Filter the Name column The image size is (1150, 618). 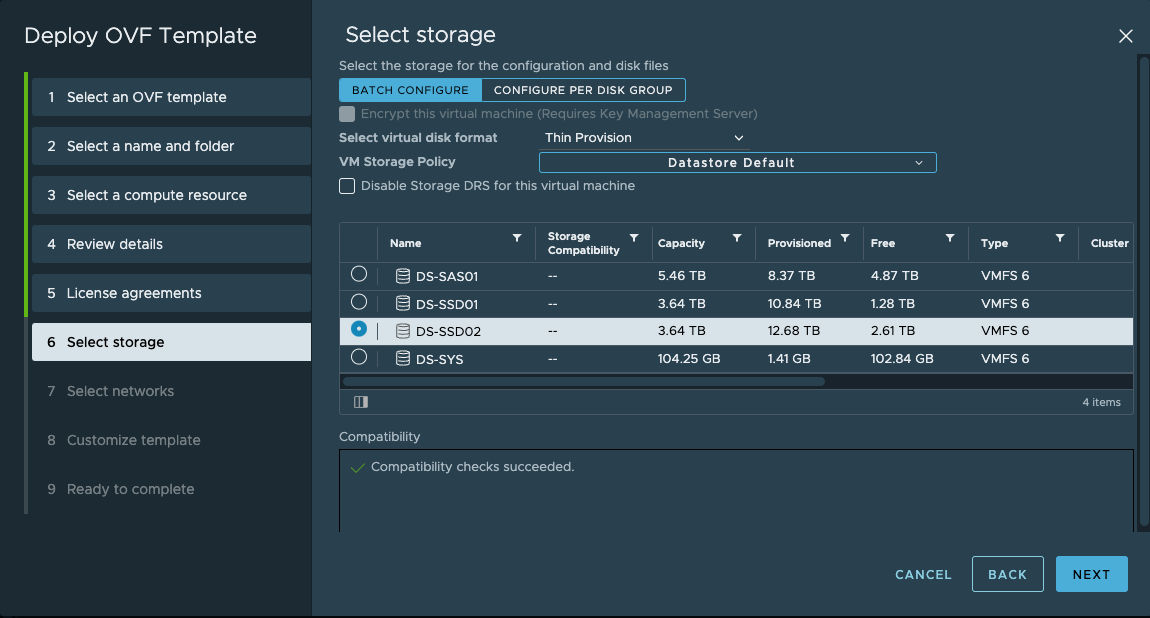coord(517,238)
